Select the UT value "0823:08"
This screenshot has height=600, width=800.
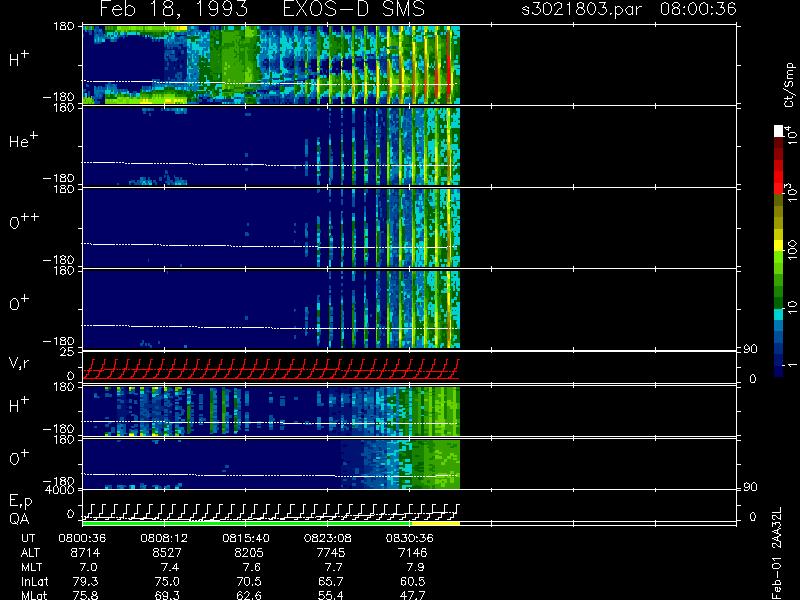[328, 538]
